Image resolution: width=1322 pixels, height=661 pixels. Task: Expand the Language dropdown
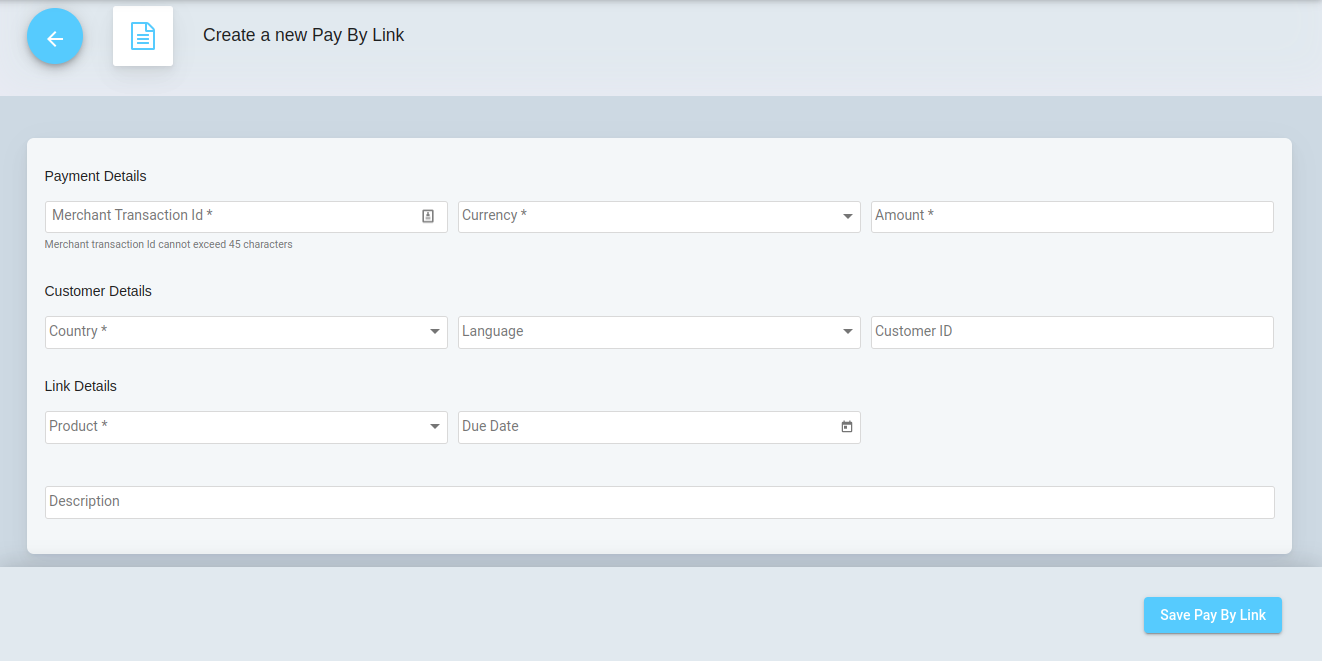click(x=658, y=332)
